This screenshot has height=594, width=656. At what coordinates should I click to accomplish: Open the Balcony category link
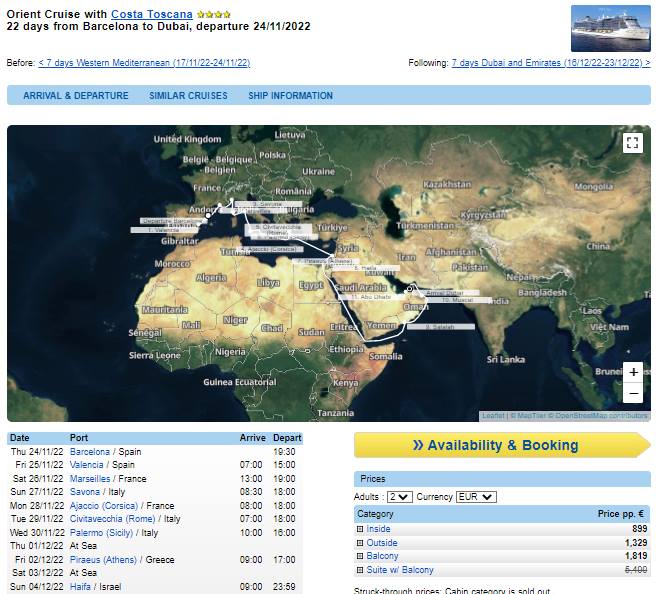(382, 556)
